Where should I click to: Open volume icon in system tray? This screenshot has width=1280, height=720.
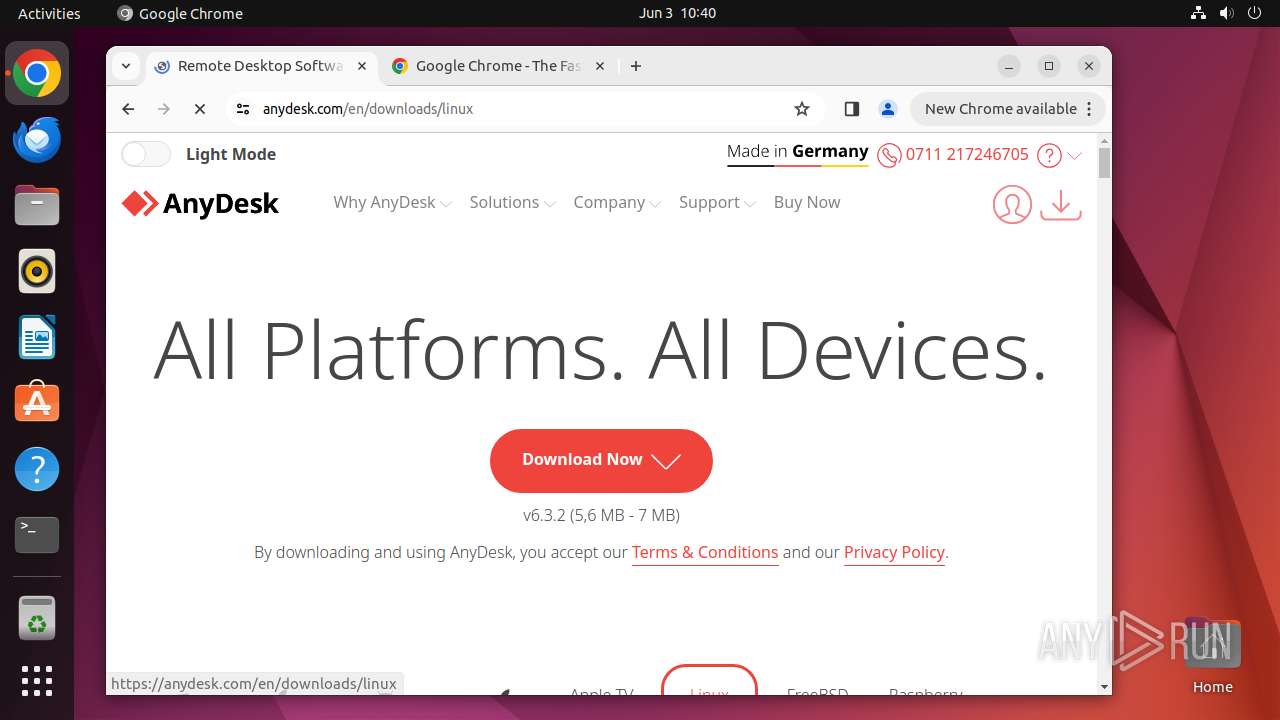tap(1227, 13)
